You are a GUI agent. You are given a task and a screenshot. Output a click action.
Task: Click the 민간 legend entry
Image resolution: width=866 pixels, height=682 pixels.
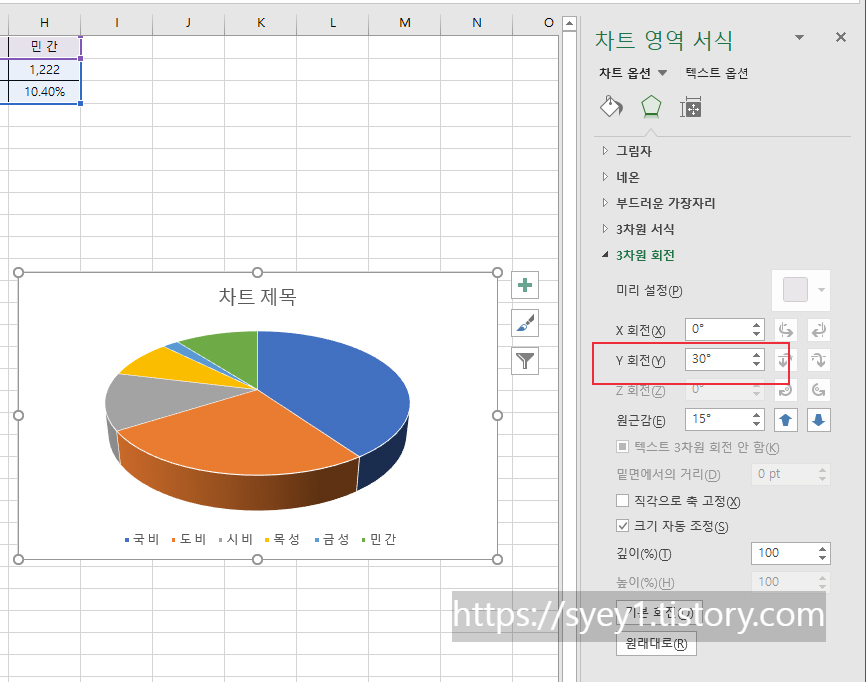pos(379,539)
